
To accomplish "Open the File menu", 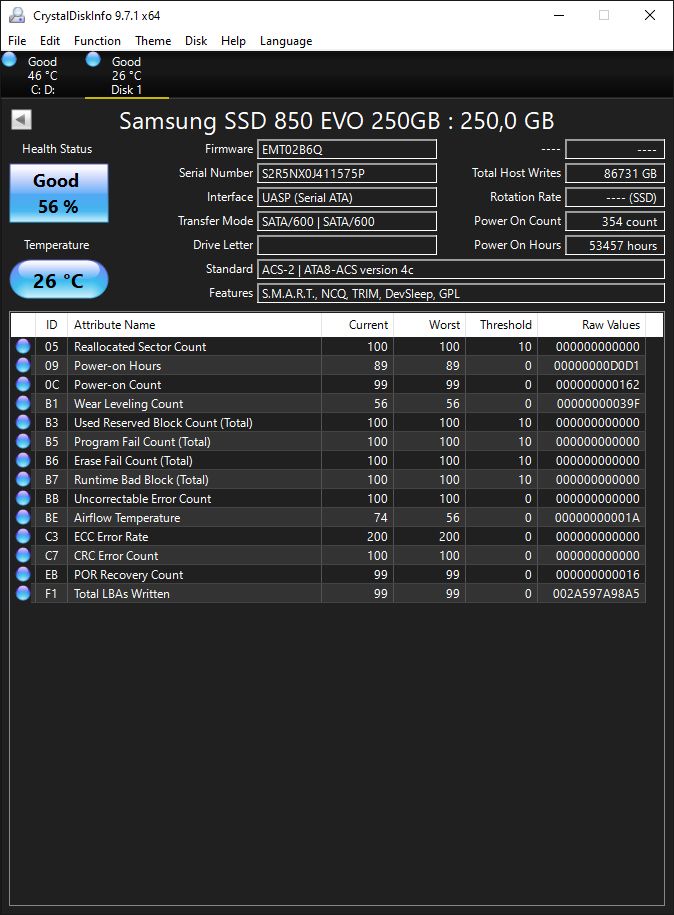I will coord(17,41).
